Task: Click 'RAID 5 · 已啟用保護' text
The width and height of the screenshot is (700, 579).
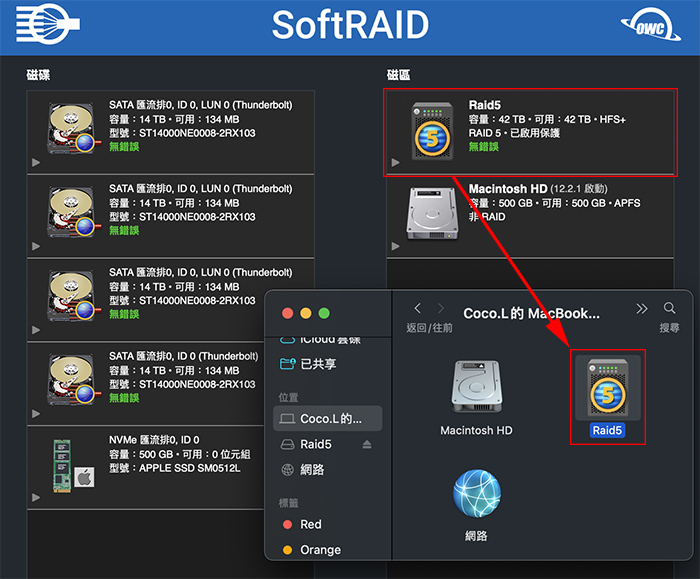Action: click(514, 133)
